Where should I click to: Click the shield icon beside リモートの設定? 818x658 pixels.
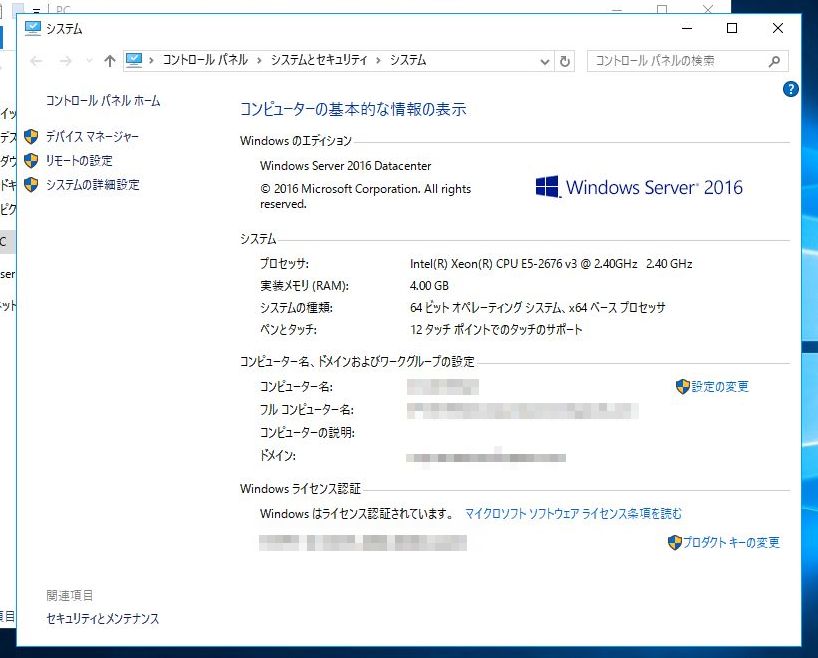coord(31,161)
